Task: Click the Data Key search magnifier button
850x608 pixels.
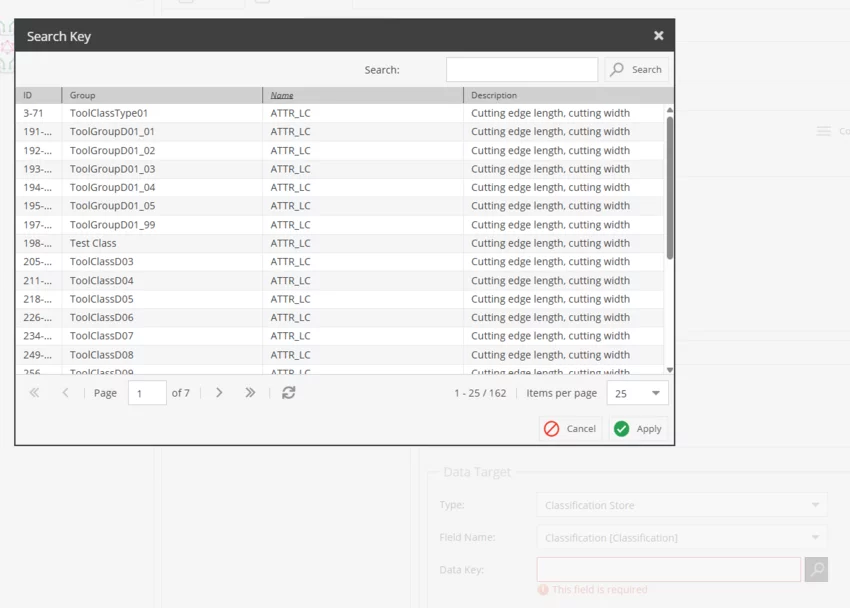Action: pos(816,570)
